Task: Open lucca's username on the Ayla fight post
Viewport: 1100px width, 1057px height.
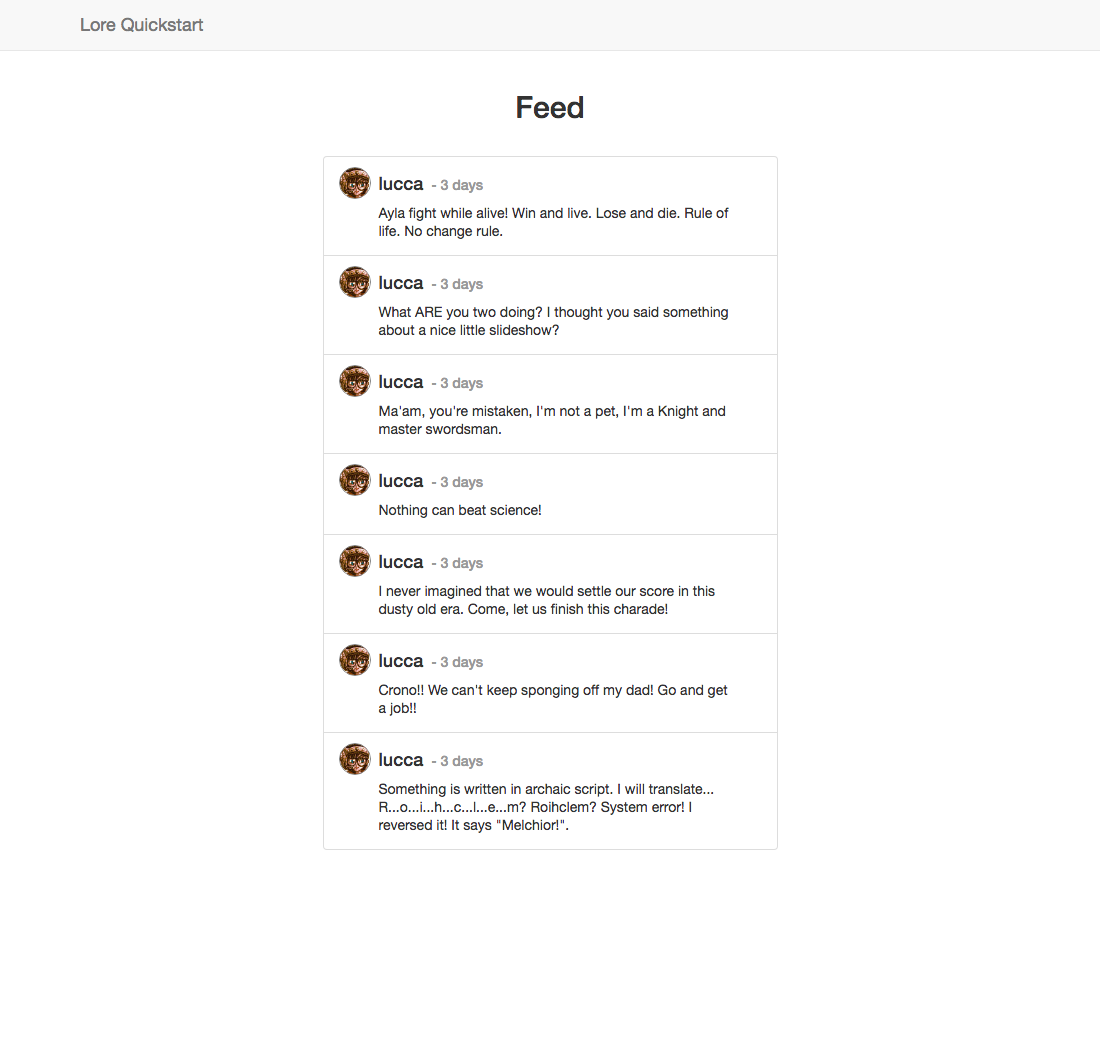Action: click(x=401, y=184)
